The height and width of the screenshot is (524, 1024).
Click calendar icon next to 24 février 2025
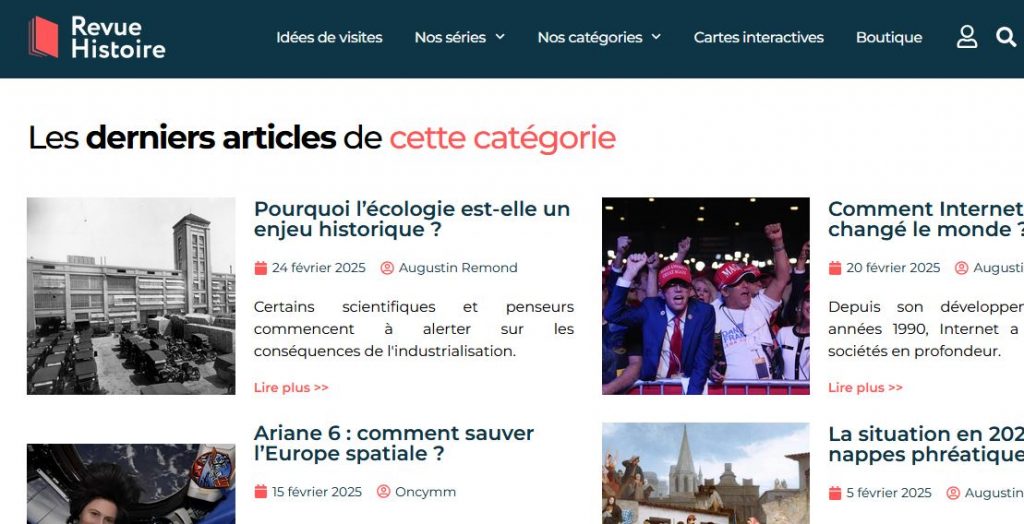(261, 268)
